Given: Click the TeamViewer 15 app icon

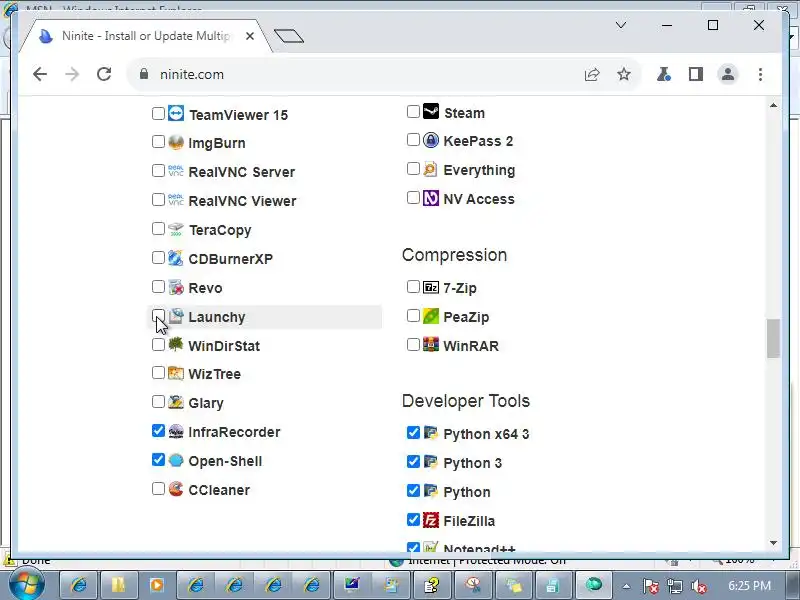Looking at the screenshot, I should coord(176,113).
